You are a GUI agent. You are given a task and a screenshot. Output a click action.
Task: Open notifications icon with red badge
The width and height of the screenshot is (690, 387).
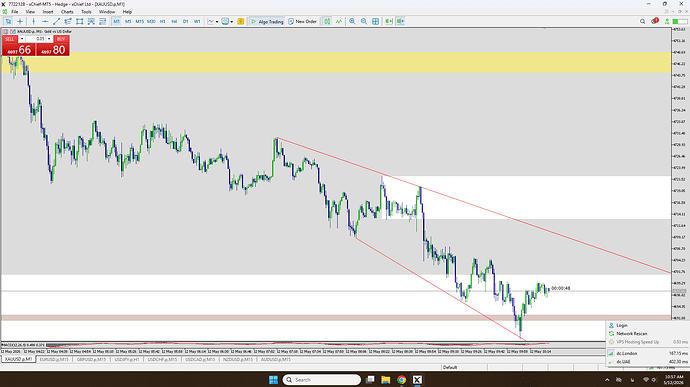654,21
